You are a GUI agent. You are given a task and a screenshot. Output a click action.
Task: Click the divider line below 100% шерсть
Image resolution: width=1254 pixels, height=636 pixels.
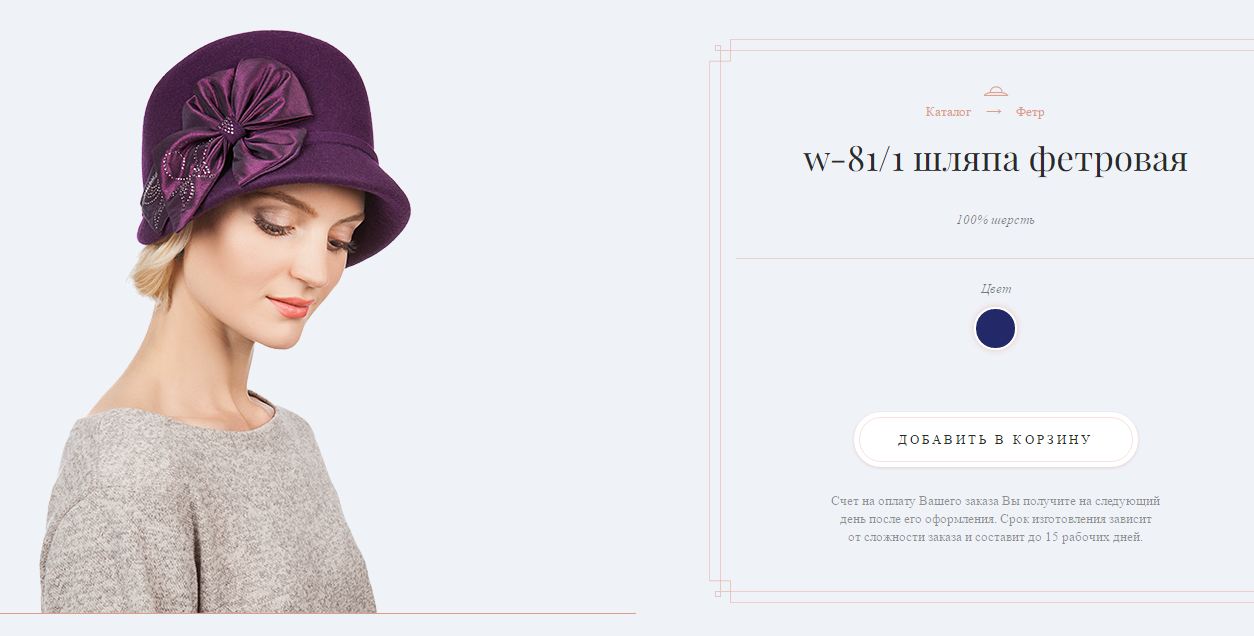pos(995,258)
